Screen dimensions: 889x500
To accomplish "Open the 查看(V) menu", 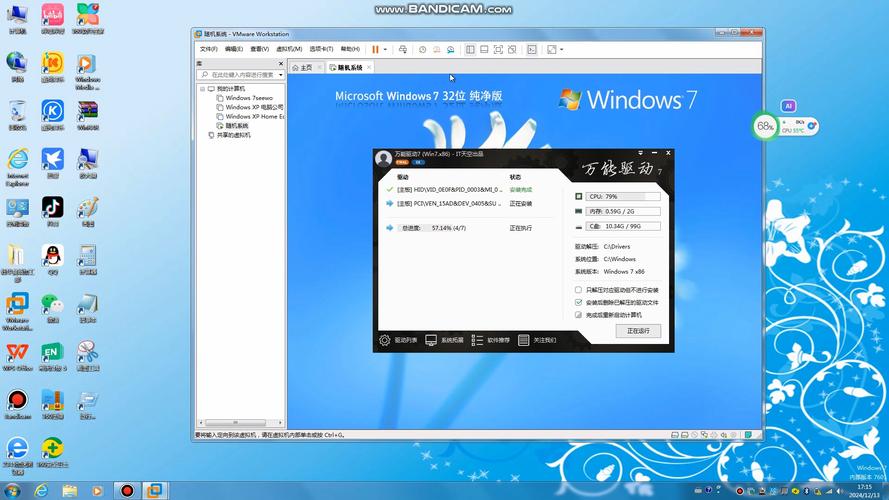I will point(259,49).
